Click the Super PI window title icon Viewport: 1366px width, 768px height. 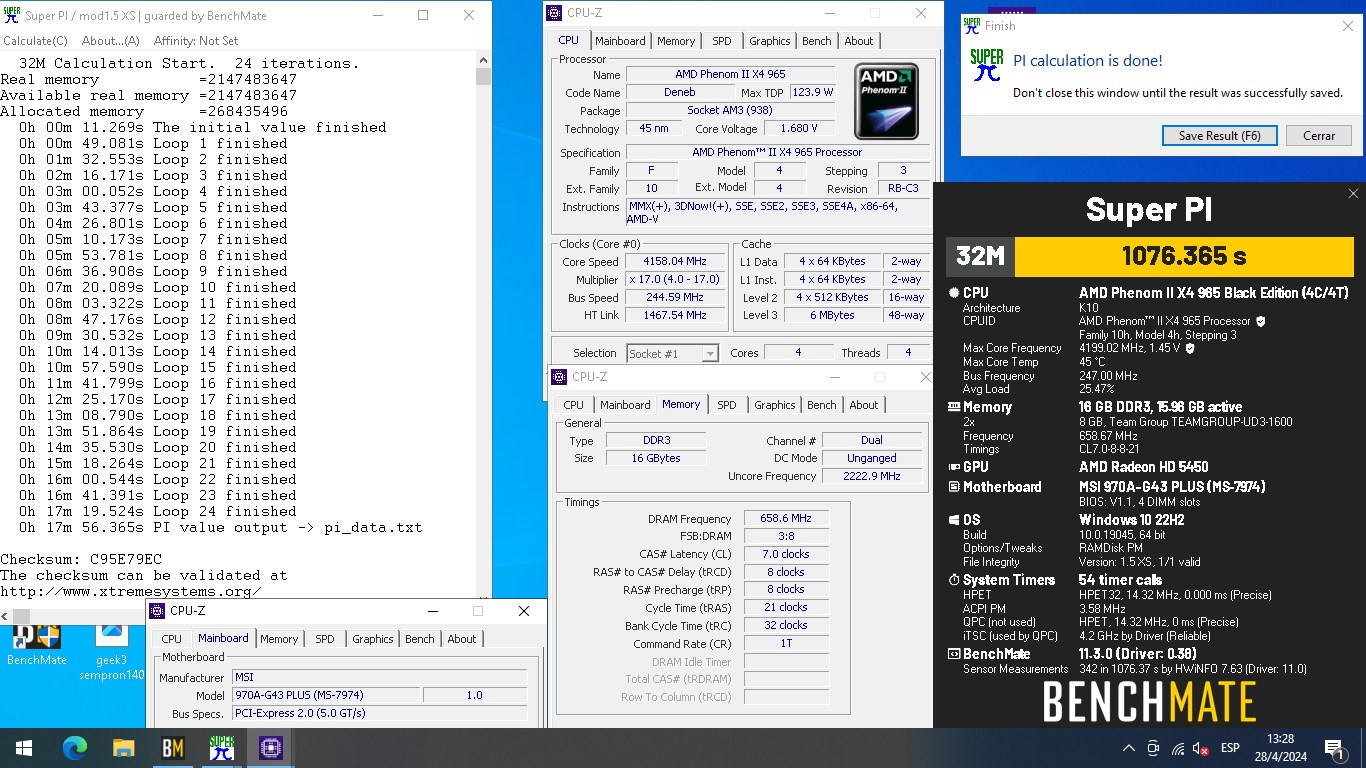tap(11, 15)
